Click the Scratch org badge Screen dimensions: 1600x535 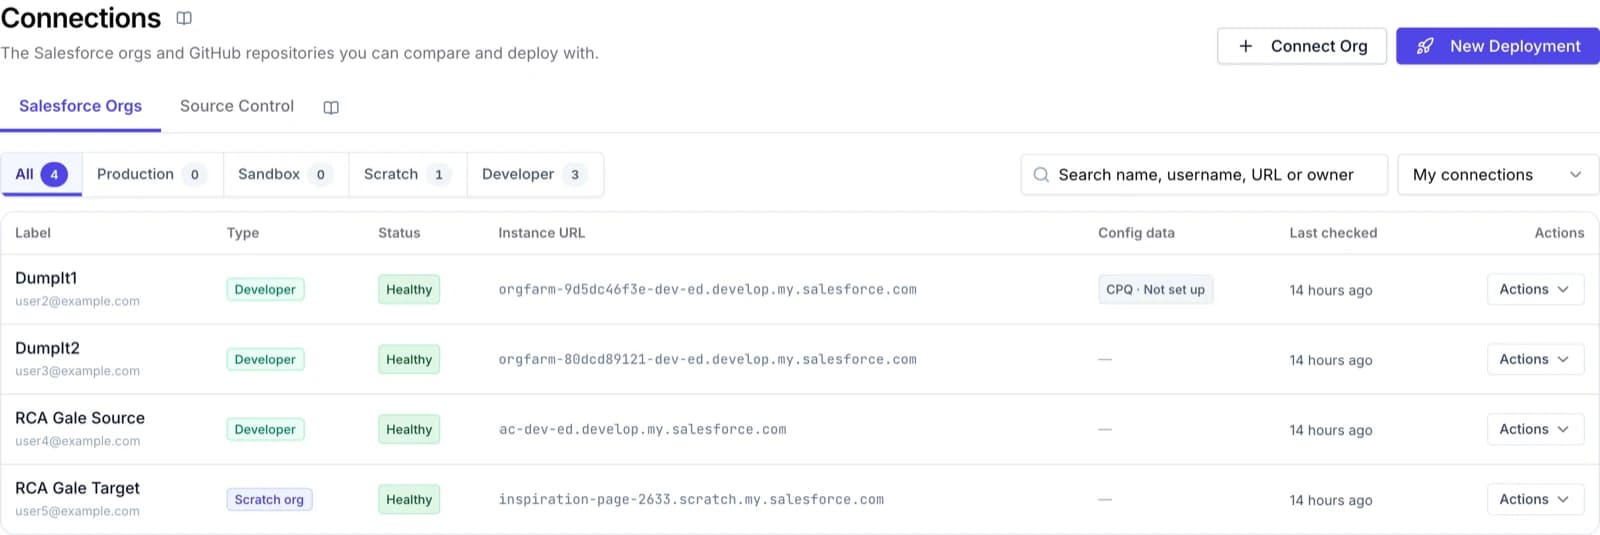269,499
